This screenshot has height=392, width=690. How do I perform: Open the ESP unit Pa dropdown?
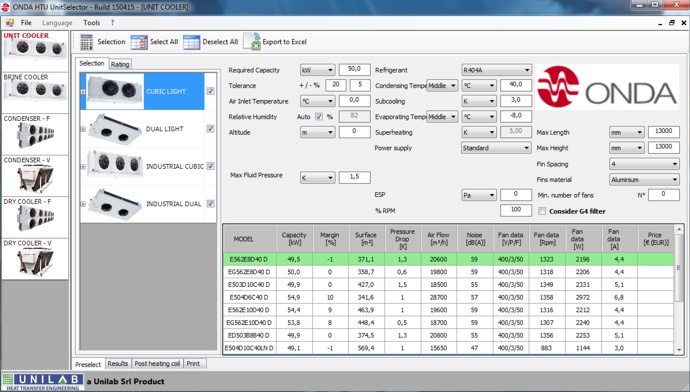[x=479, y=195]
